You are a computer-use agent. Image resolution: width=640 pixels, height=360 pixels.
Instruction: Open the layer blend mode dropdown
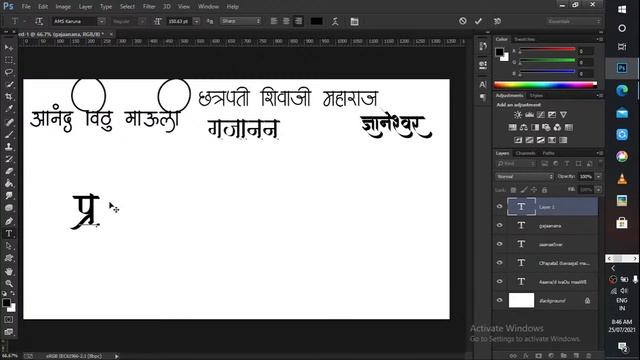pyautogui.click(x=524, y=177)
